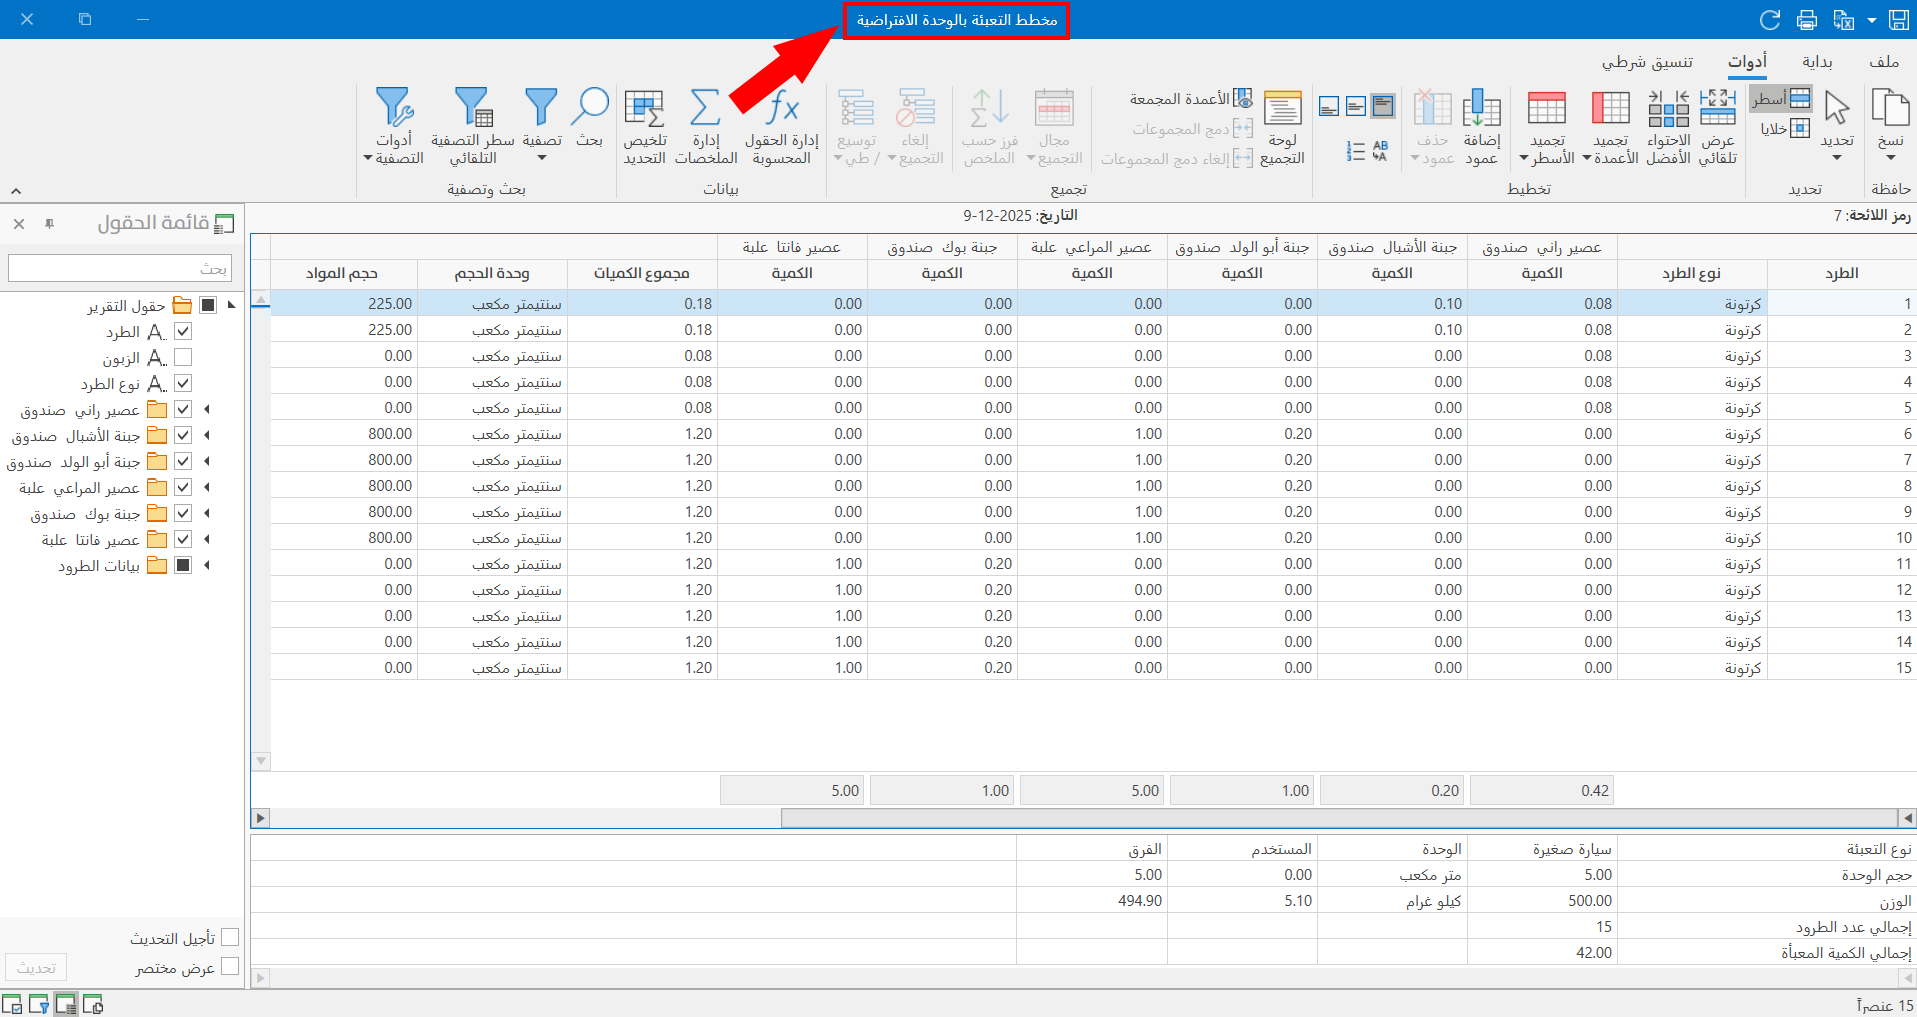Switch to the بداية ribbon tab
Viewport: 1917px width, 1017px height.
[x=1817, y=62]
